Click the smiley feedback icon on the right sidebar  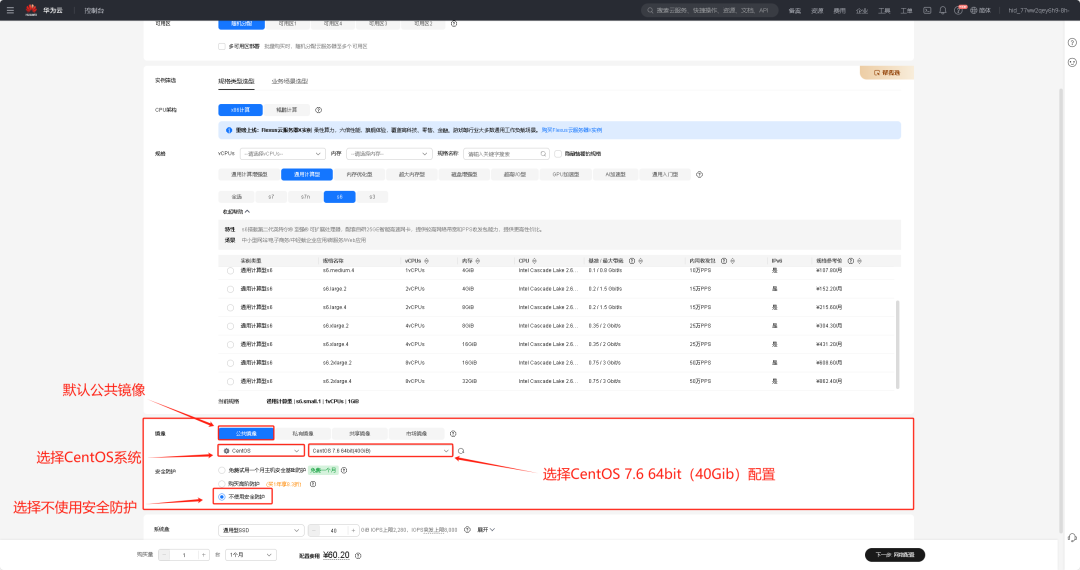tap(1072, 63)
